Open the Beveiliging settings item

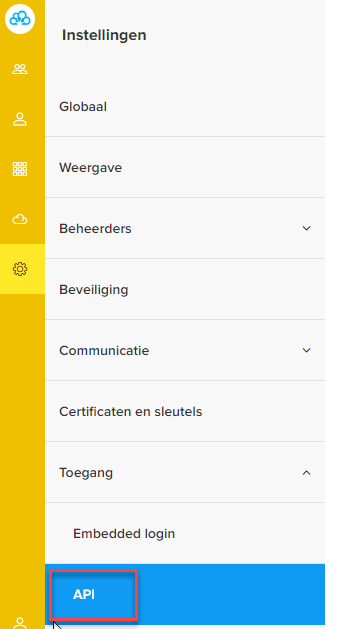pyautogui.click(x=185, y=290)
